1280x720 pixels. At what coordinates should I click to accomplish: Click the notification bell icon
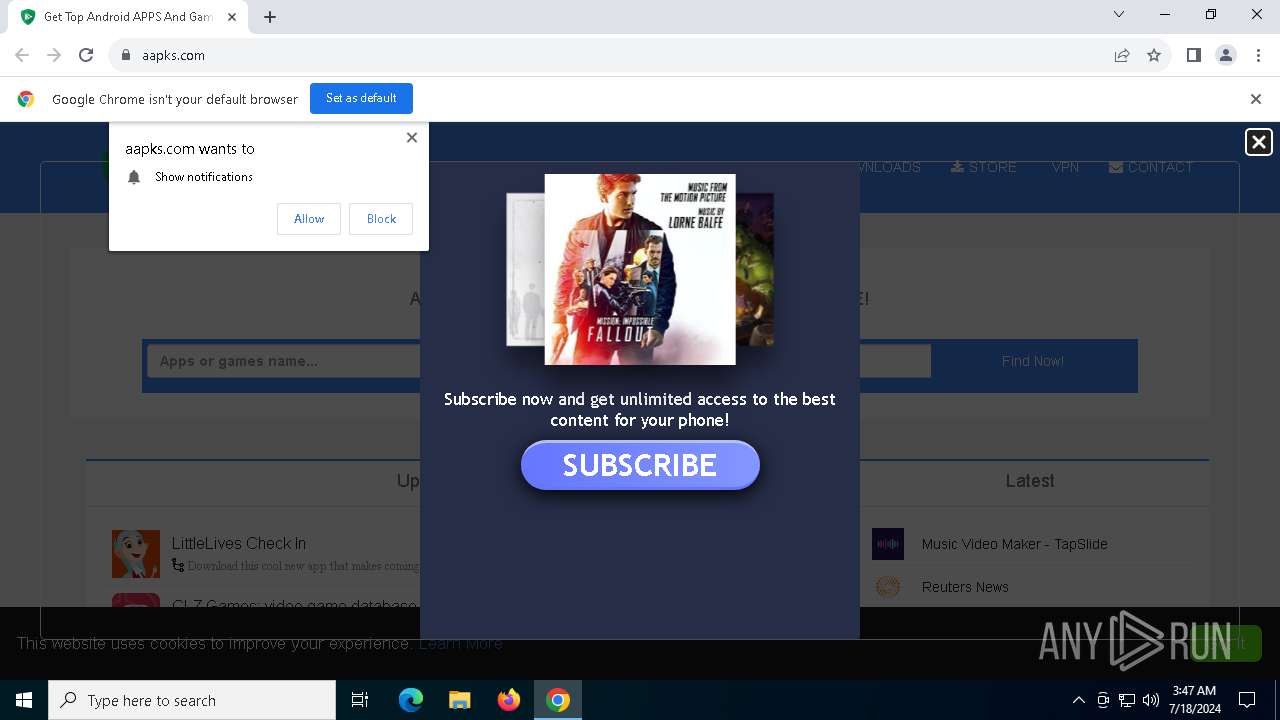click(x=134, y=177)
